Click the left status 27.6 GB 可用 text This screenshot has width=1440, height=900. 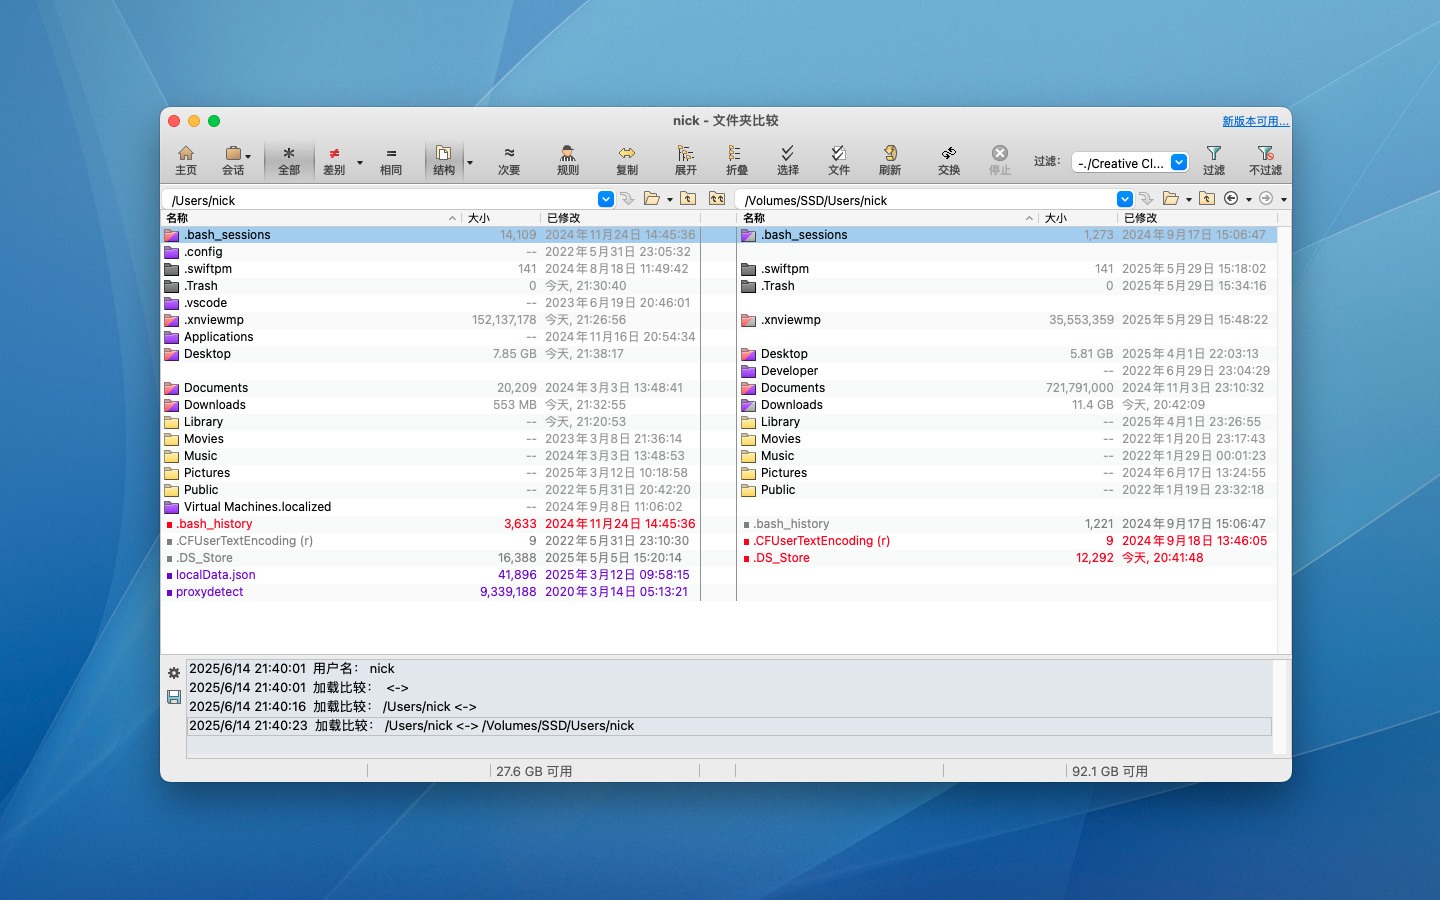pyautogui.click(x=534, y=772)
